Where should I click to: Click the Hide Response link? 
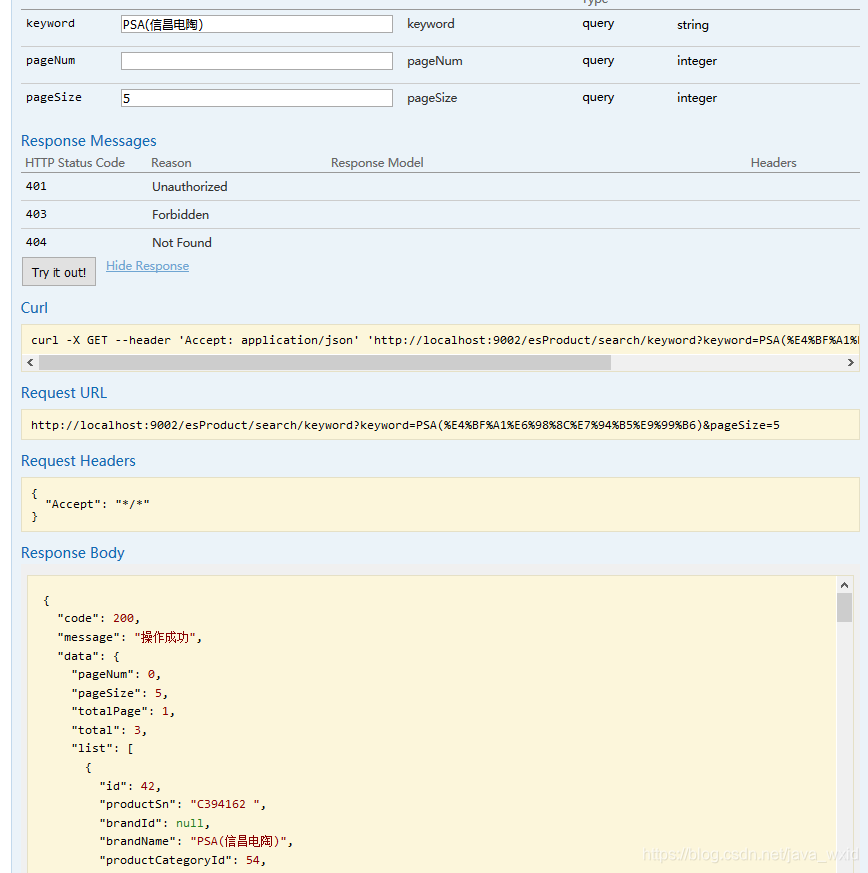pyautogui.click(x=148, y=266)
